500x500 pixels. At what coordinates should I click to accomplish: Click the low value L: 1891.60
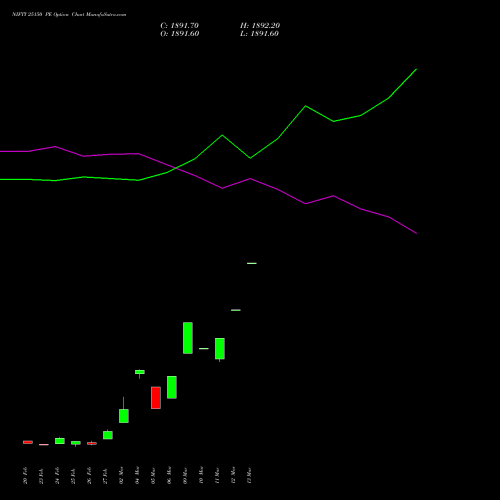tap(259, 34)
